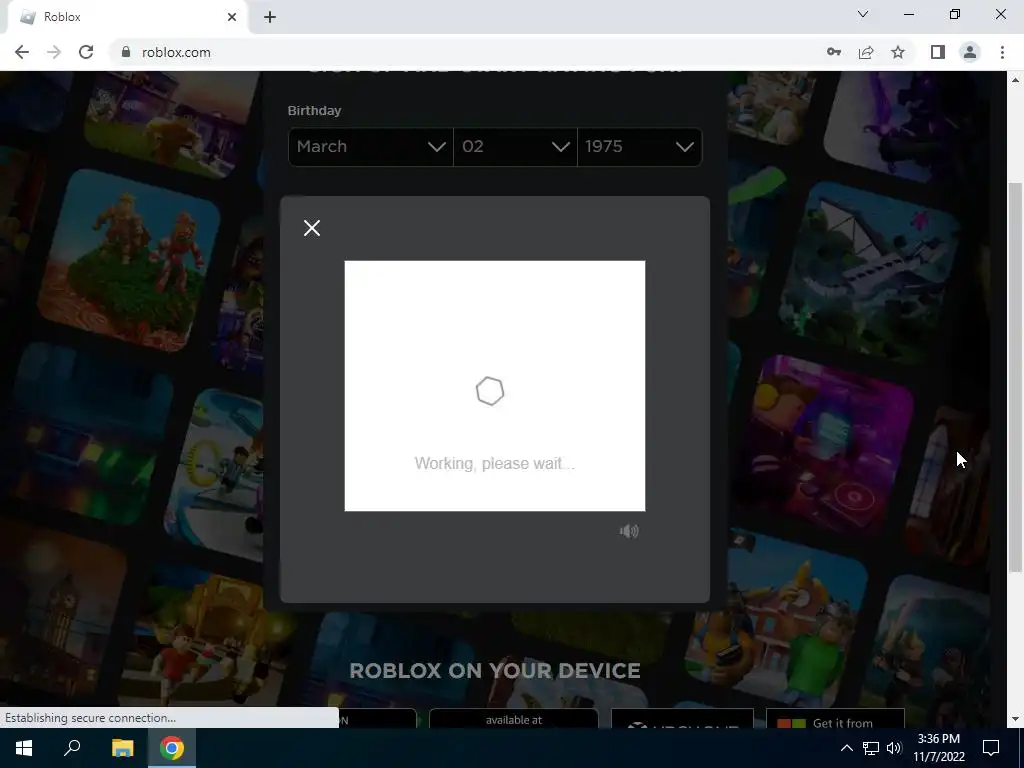Open the notification center icon
This screenshot has height=768, width=1024.
click(x=991, y=748)
